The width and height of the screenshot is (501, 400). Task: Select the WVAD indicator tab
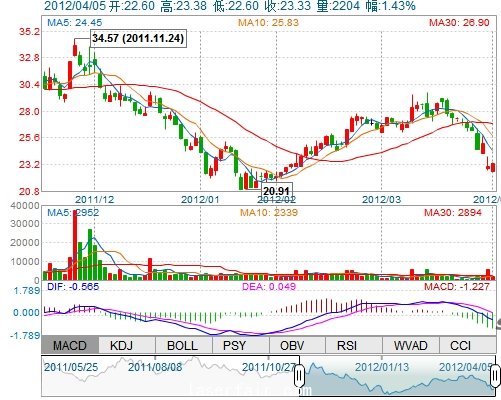[410, 345]
